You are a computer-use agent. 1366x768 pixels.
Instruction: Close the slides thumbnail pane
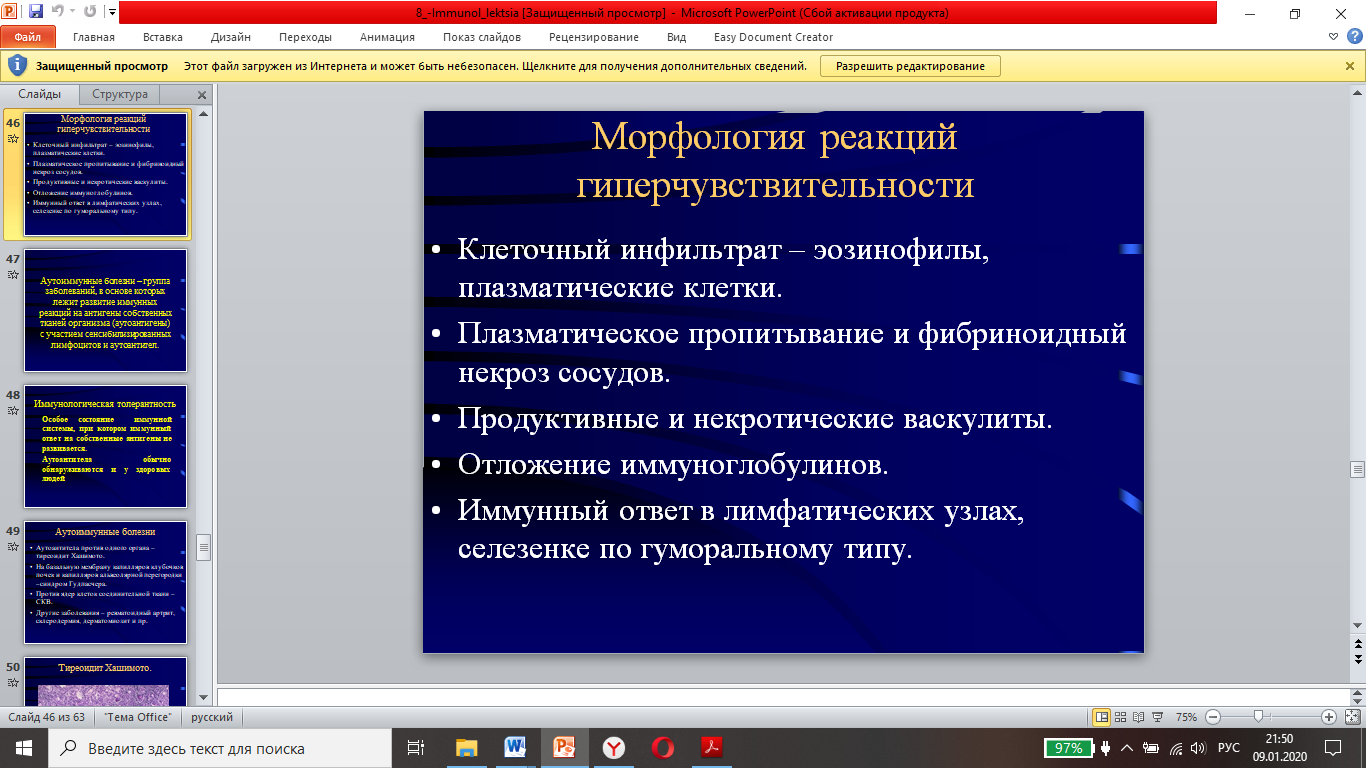pyautogui.click(x=202, y=95)
